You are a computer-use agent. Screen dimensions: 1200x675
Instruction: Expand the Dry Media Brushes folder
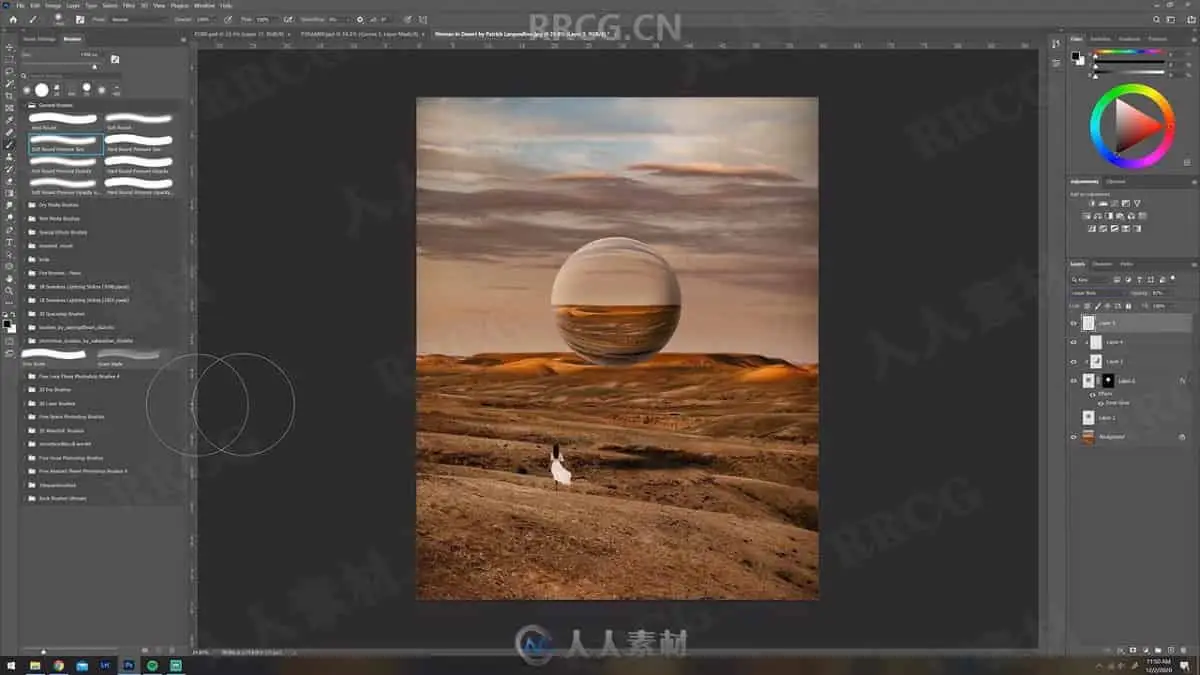[25, 205]
